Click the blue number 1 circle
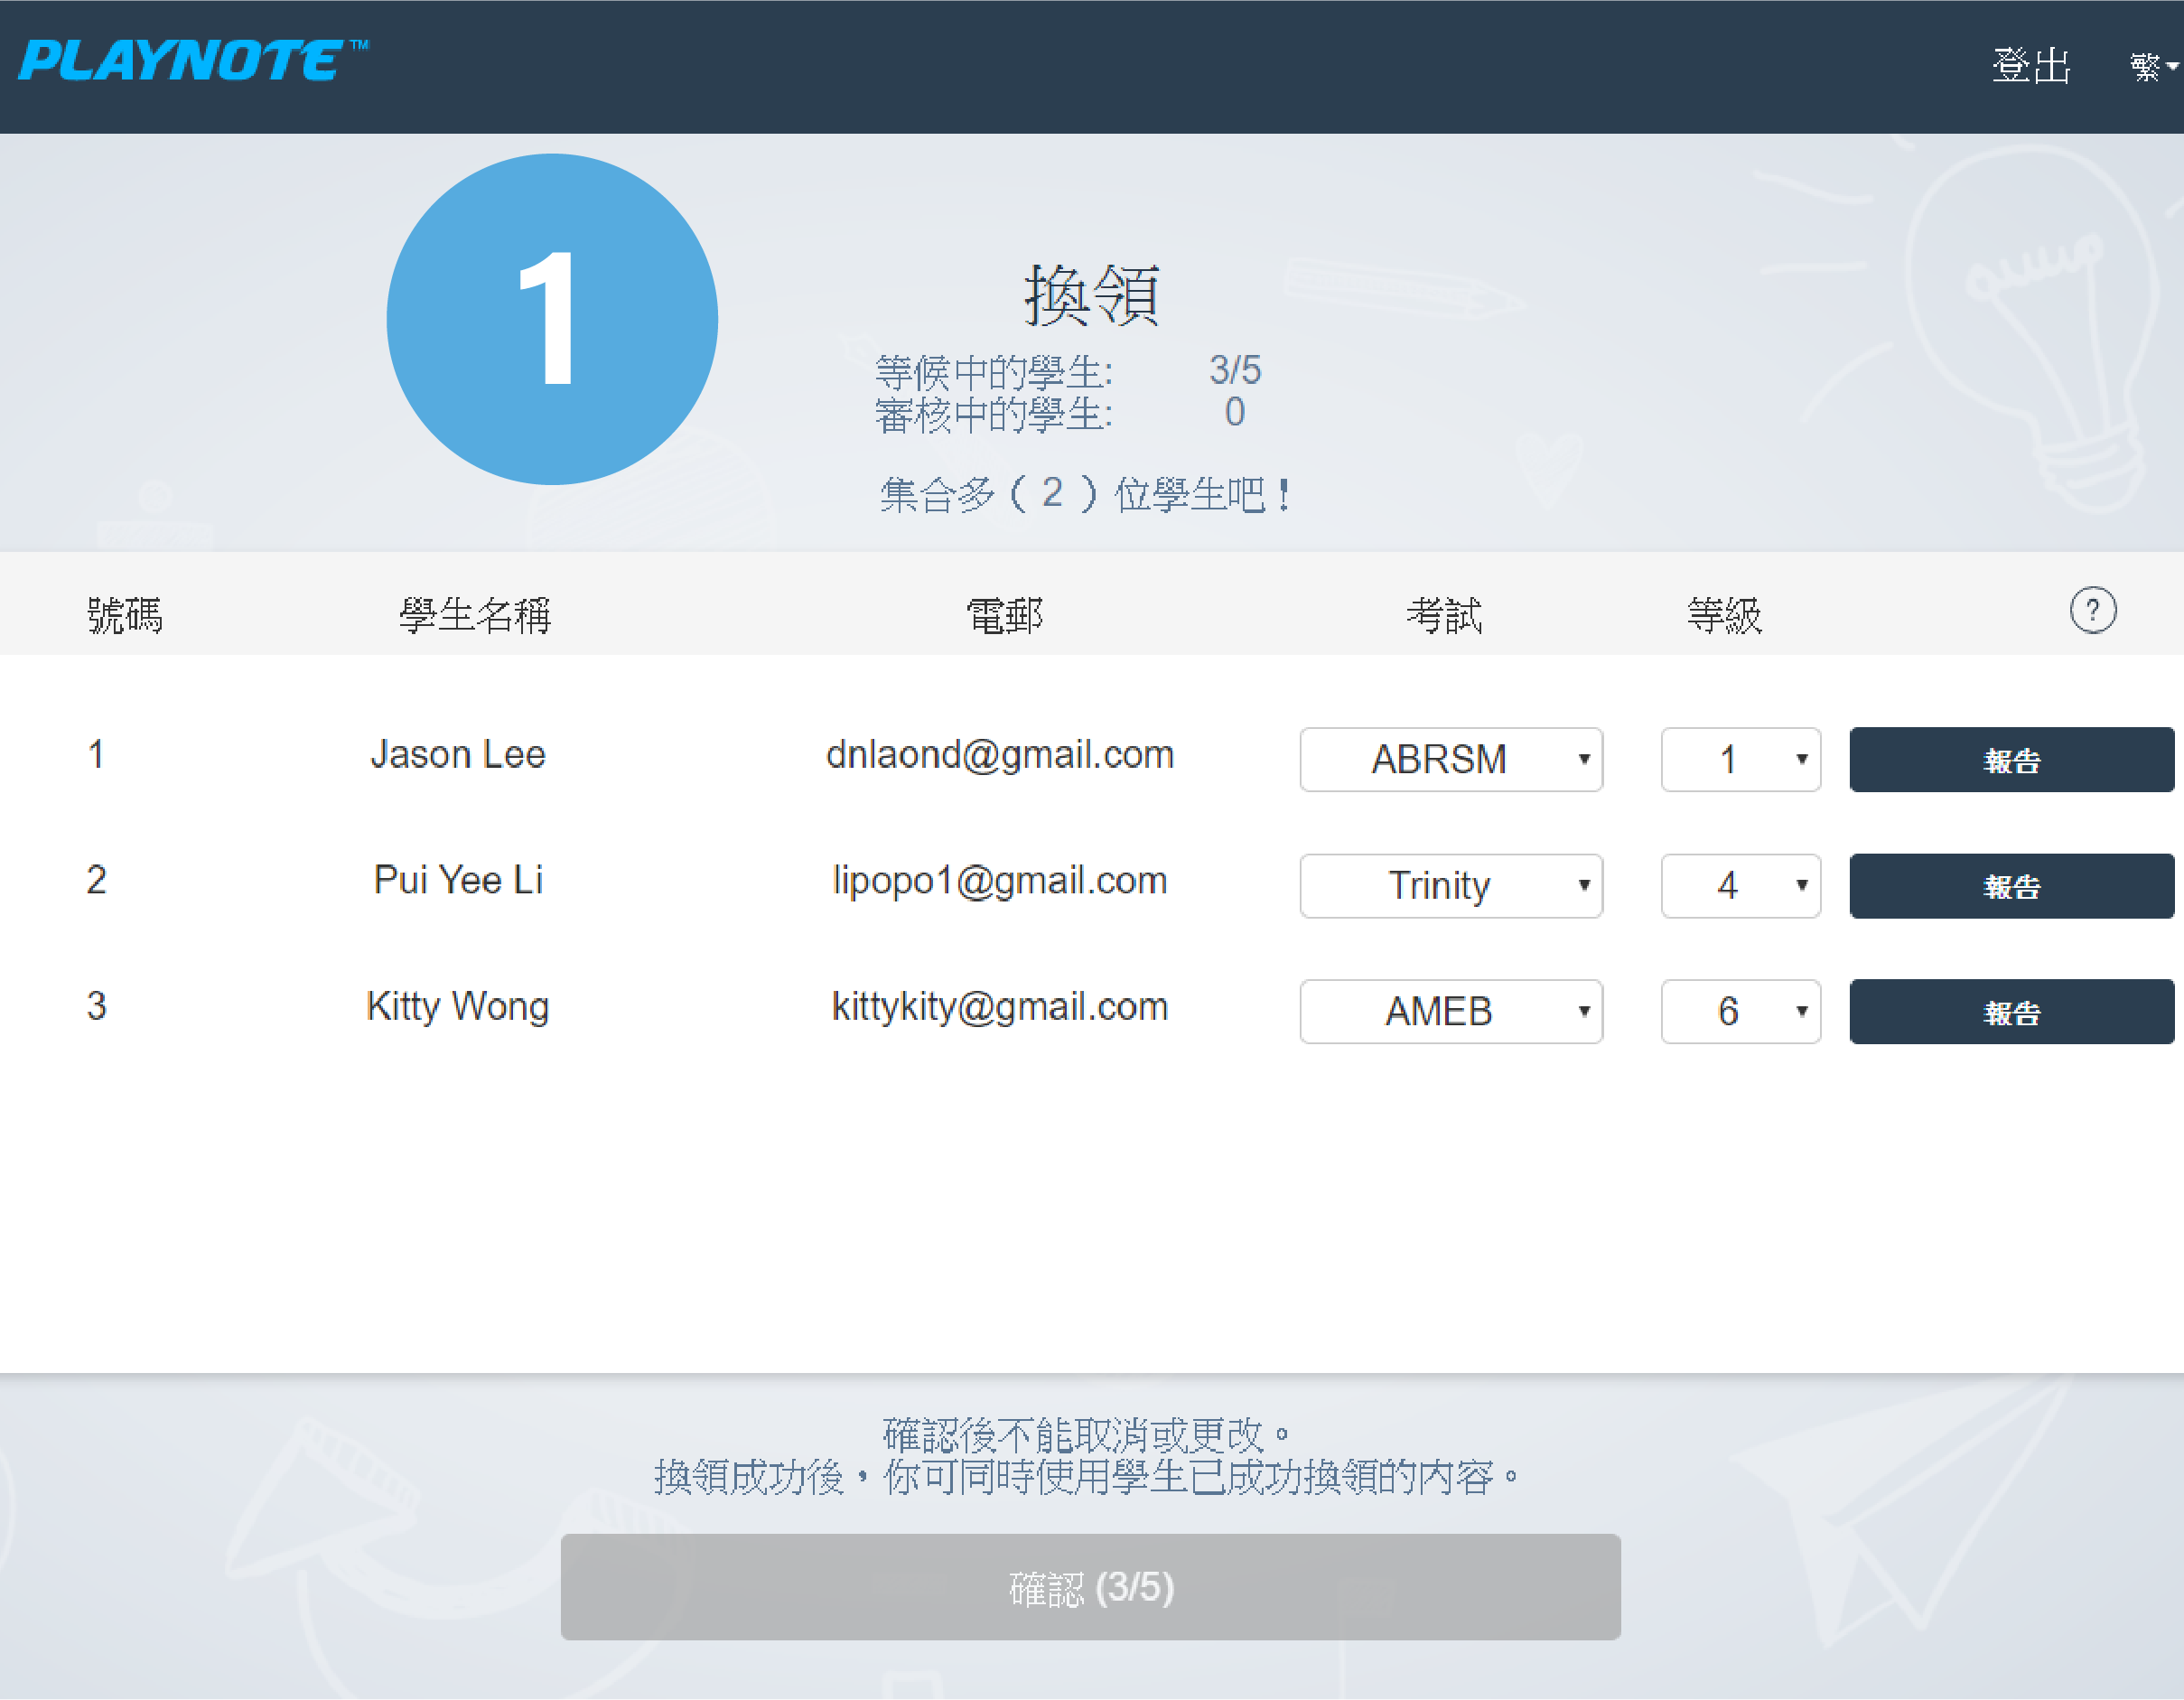2184x1700 pixels. point(552,319)
